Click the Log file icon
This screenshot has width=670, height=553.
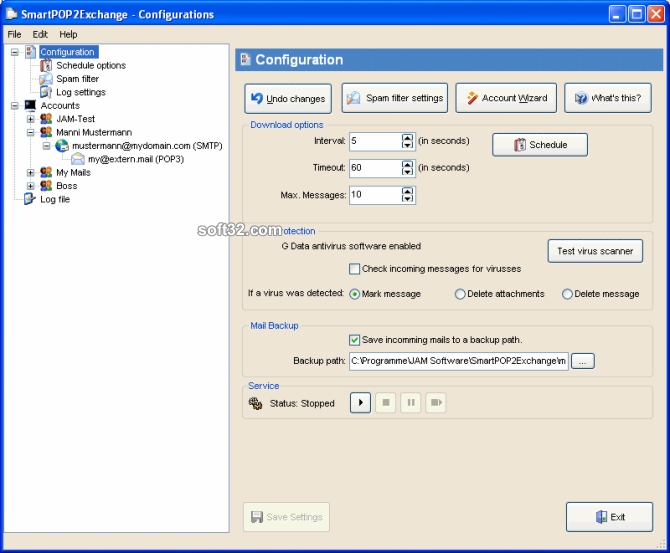pos(29,199)
